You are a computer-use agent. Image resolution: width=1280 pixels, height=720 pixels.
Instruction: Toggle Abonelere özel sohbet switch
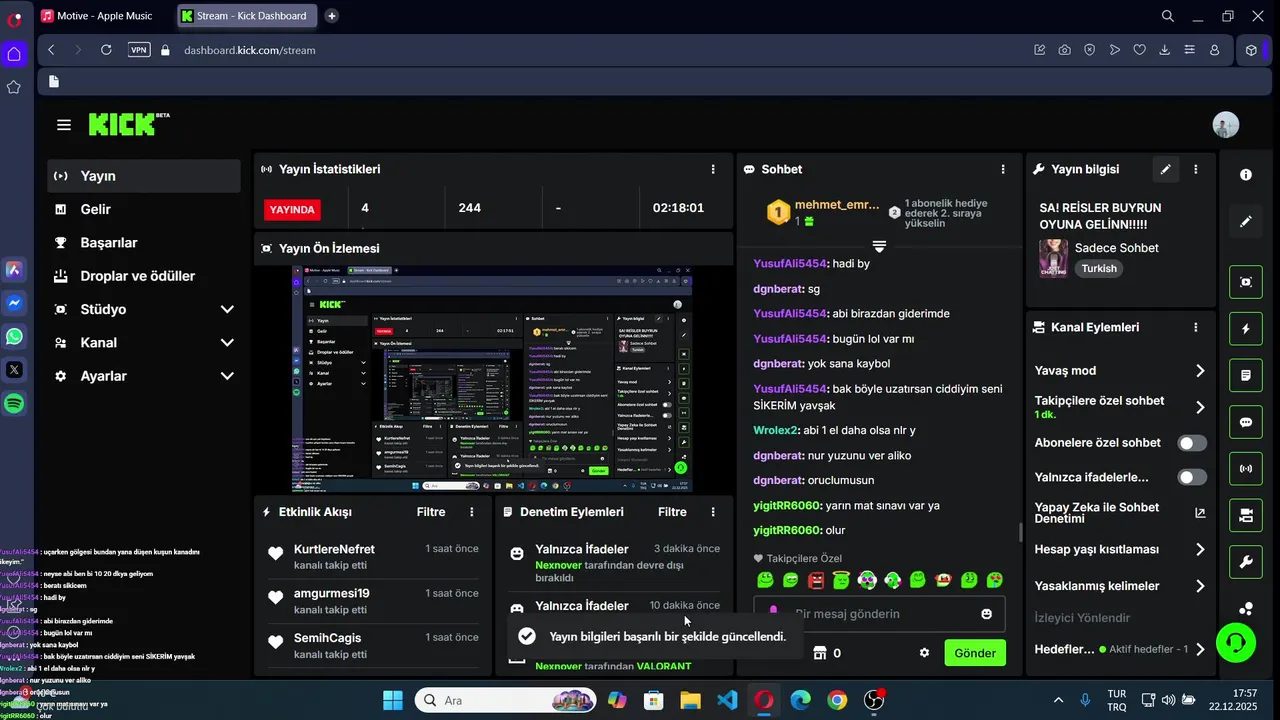(x=1192, y=443)
